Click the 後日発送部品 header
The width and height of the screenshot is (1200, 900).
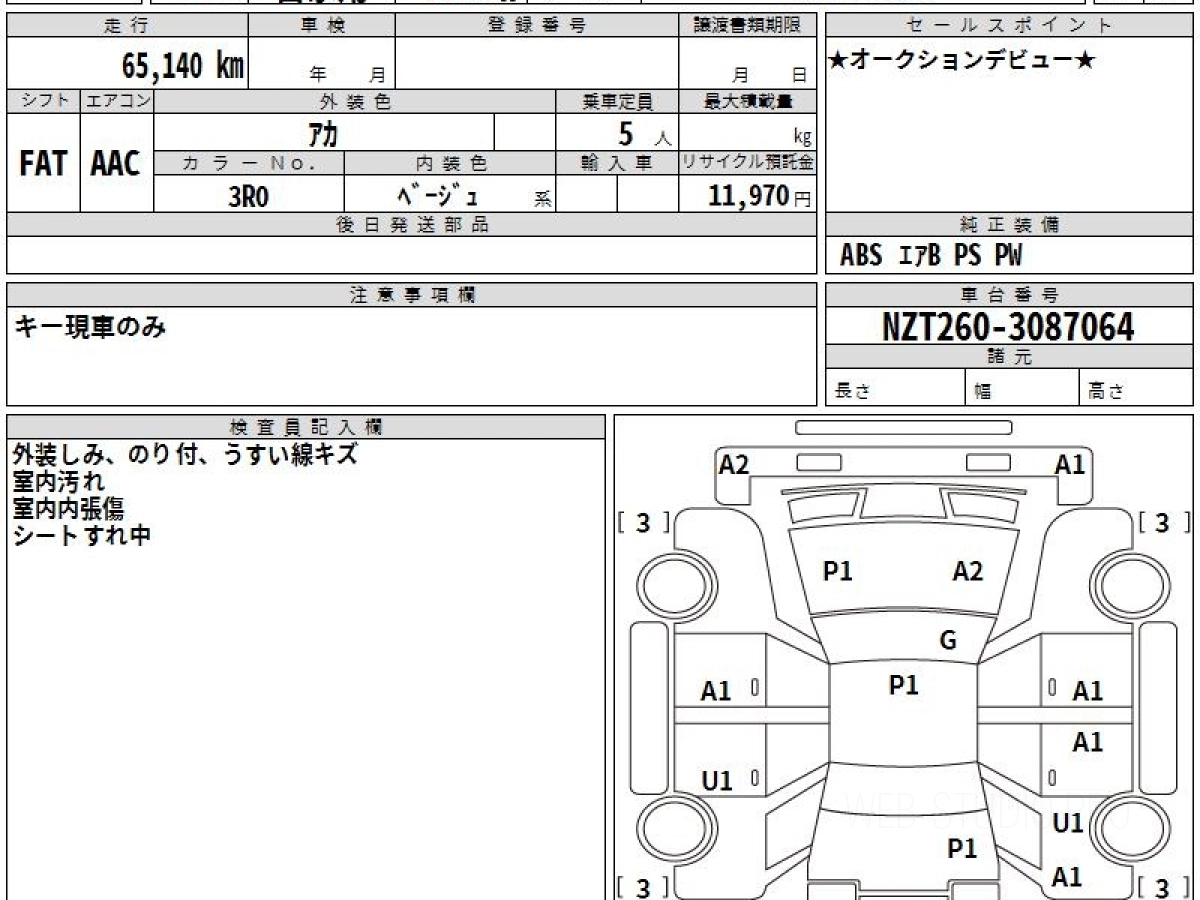pyautogui.click(x=412, y=225)
